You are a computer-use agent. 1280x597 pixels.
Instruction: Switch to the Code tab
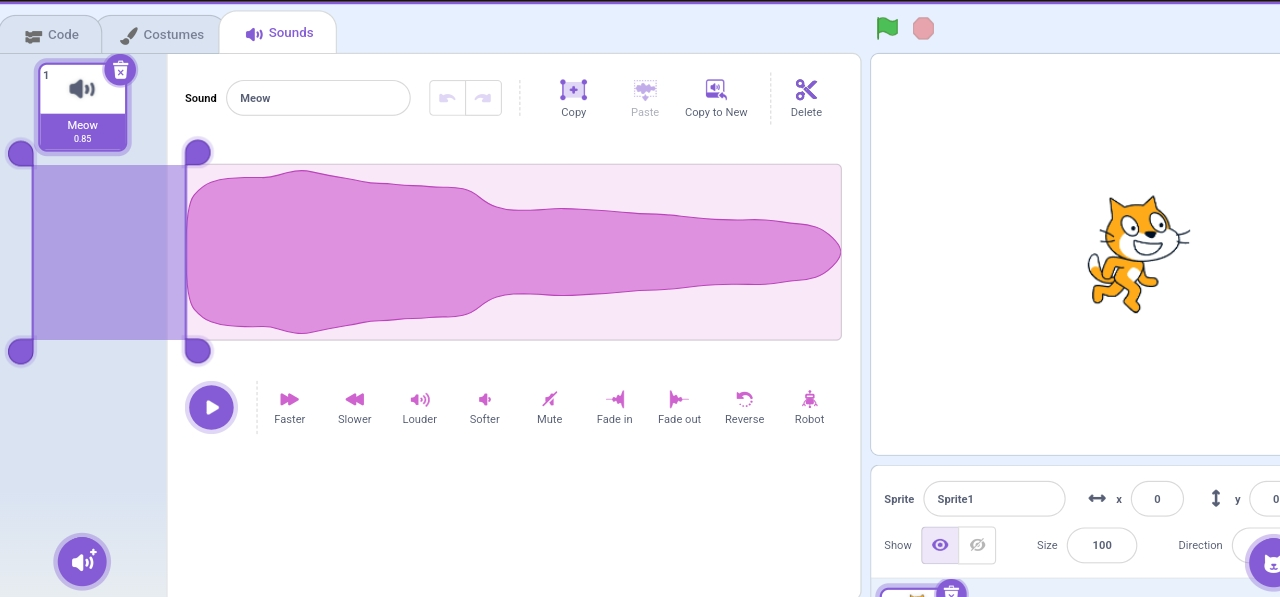(x=52, y=34)
